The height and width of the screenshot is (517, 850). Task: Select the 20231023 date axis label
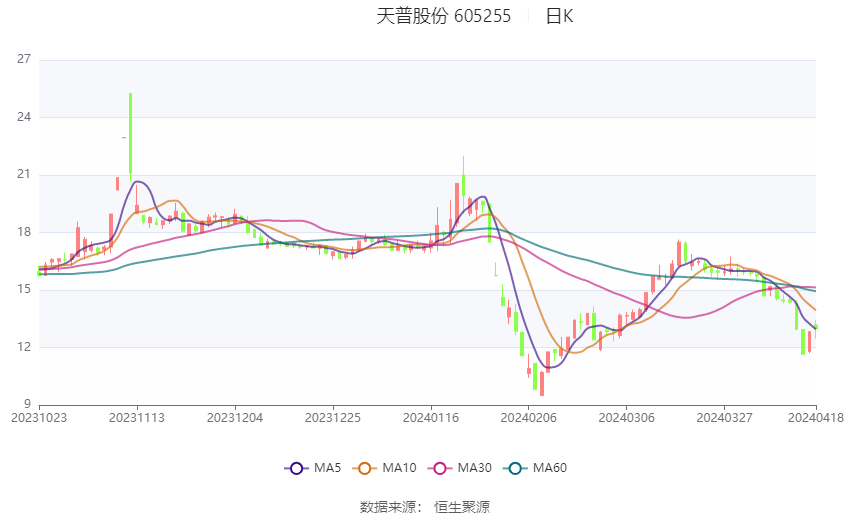tap(39, 418)
